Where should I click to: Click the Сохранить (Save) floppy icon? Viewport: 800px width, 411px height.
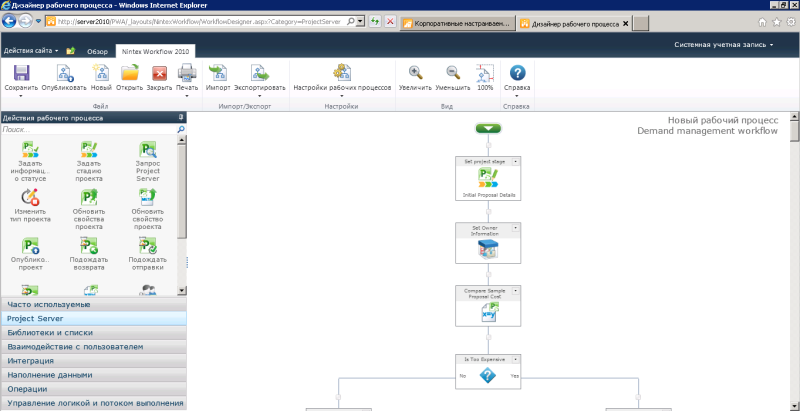tap(21, 73)
